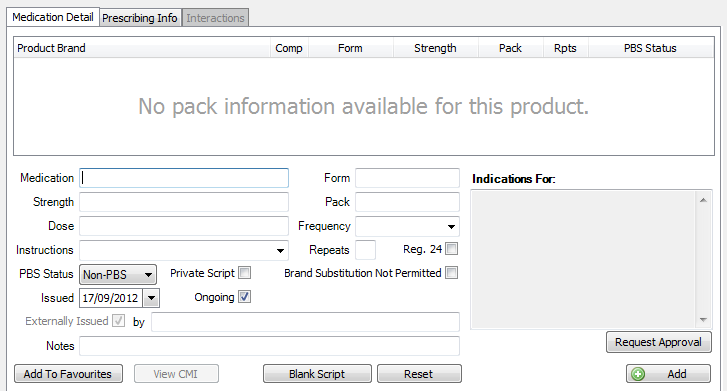Tick the Reg. 24 checkbox
727x391 pixels.
click(x=452, y=249)
